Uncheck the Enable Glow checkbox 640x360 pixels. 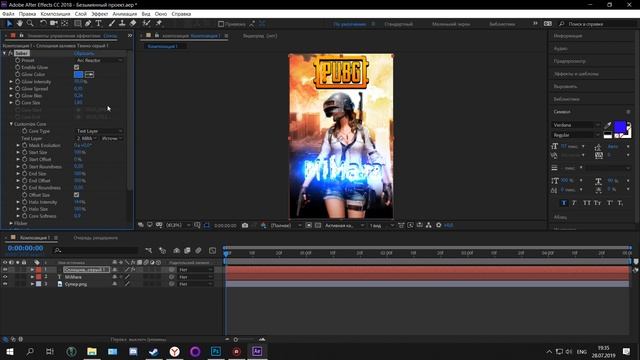pyautogui.click(x=76, y=67)
